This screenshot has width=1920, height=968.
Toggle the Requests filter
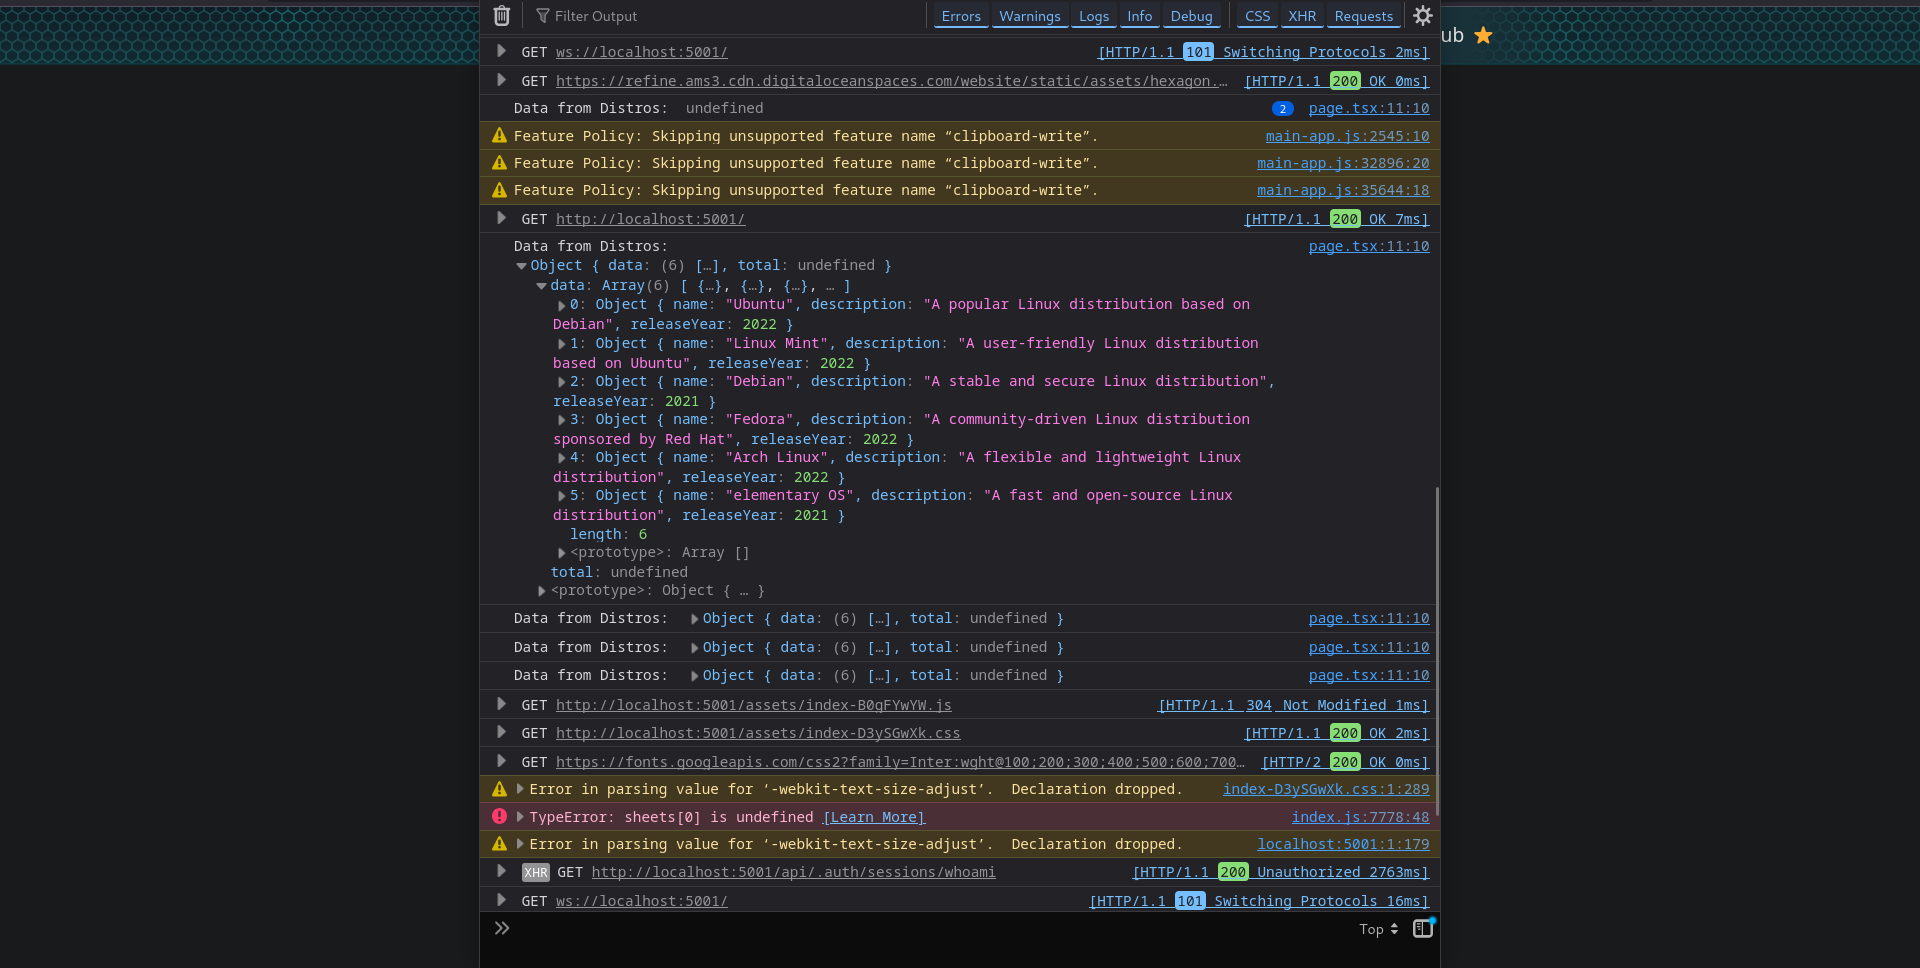[x=1363, y=16]
